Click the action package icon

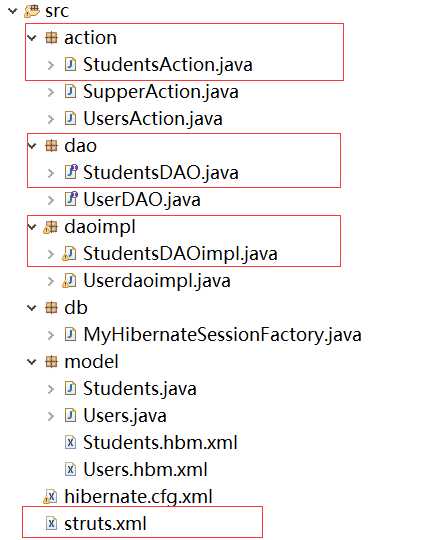[x=51, y=38]
